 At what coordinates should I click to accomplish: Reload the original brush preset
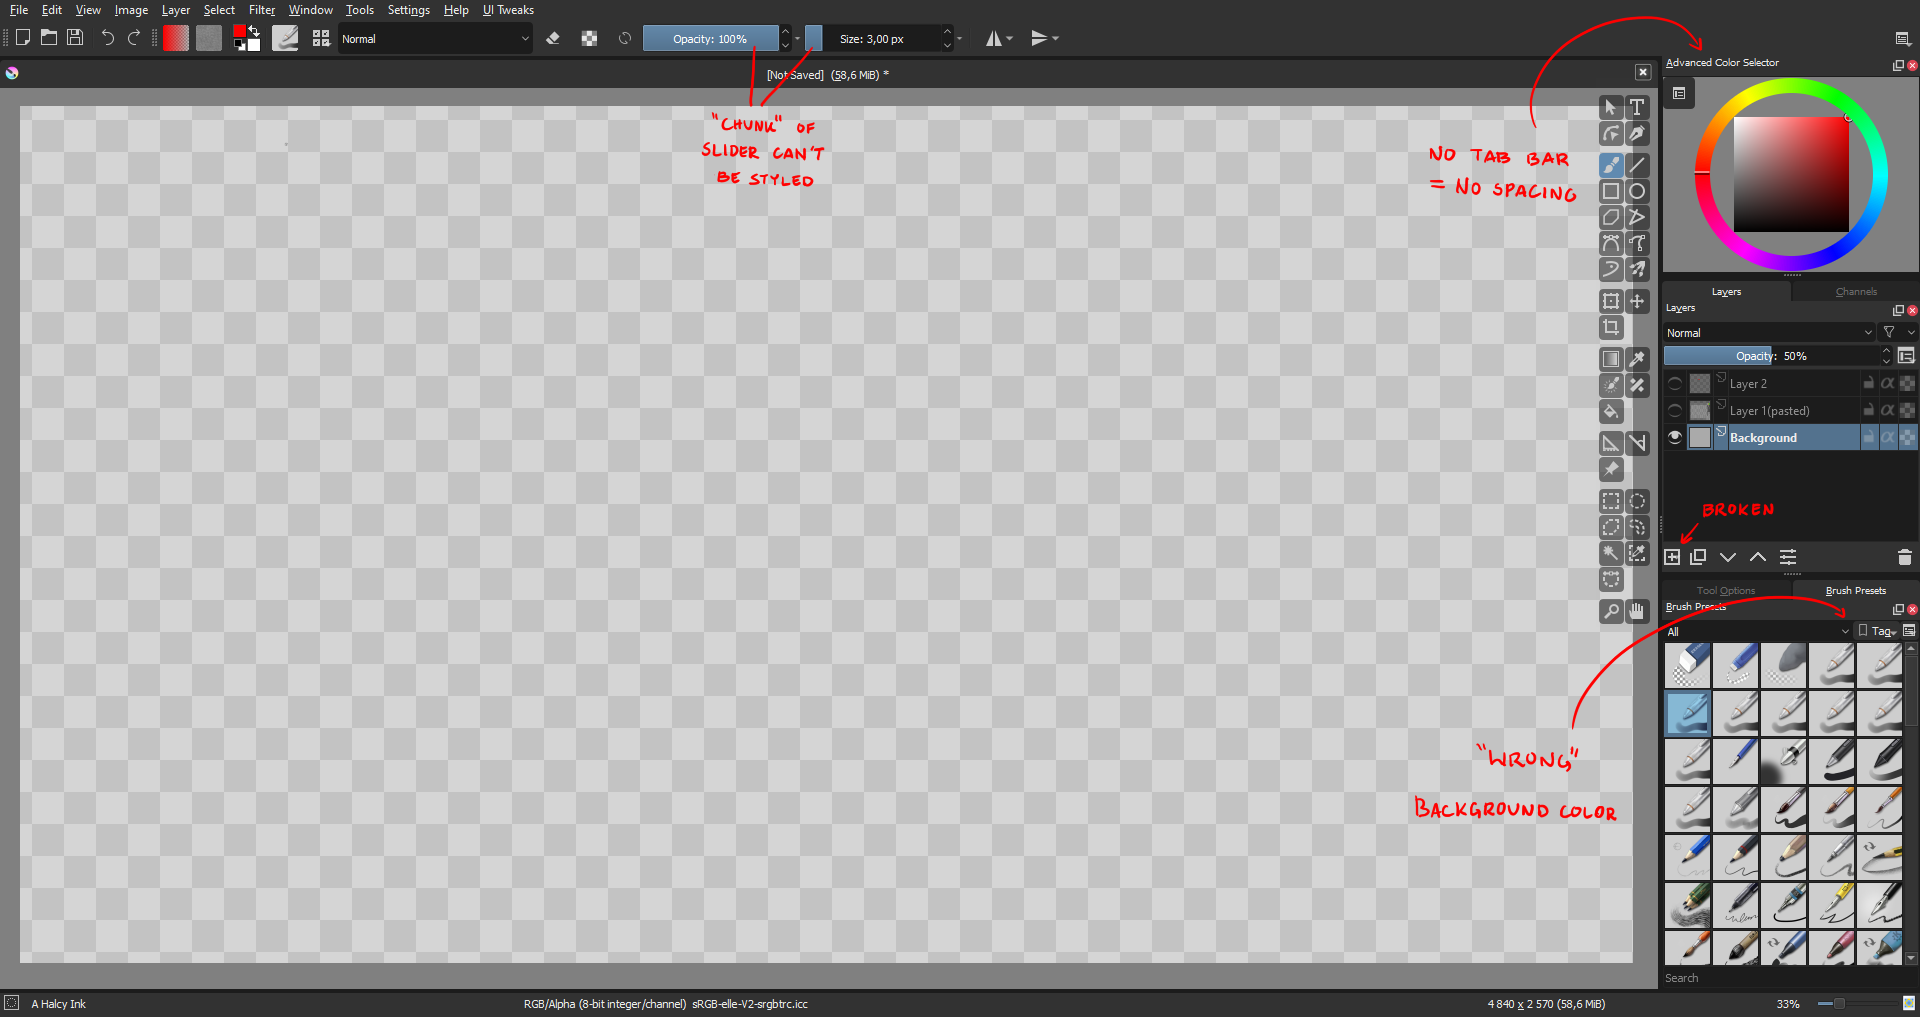[625, 38]
